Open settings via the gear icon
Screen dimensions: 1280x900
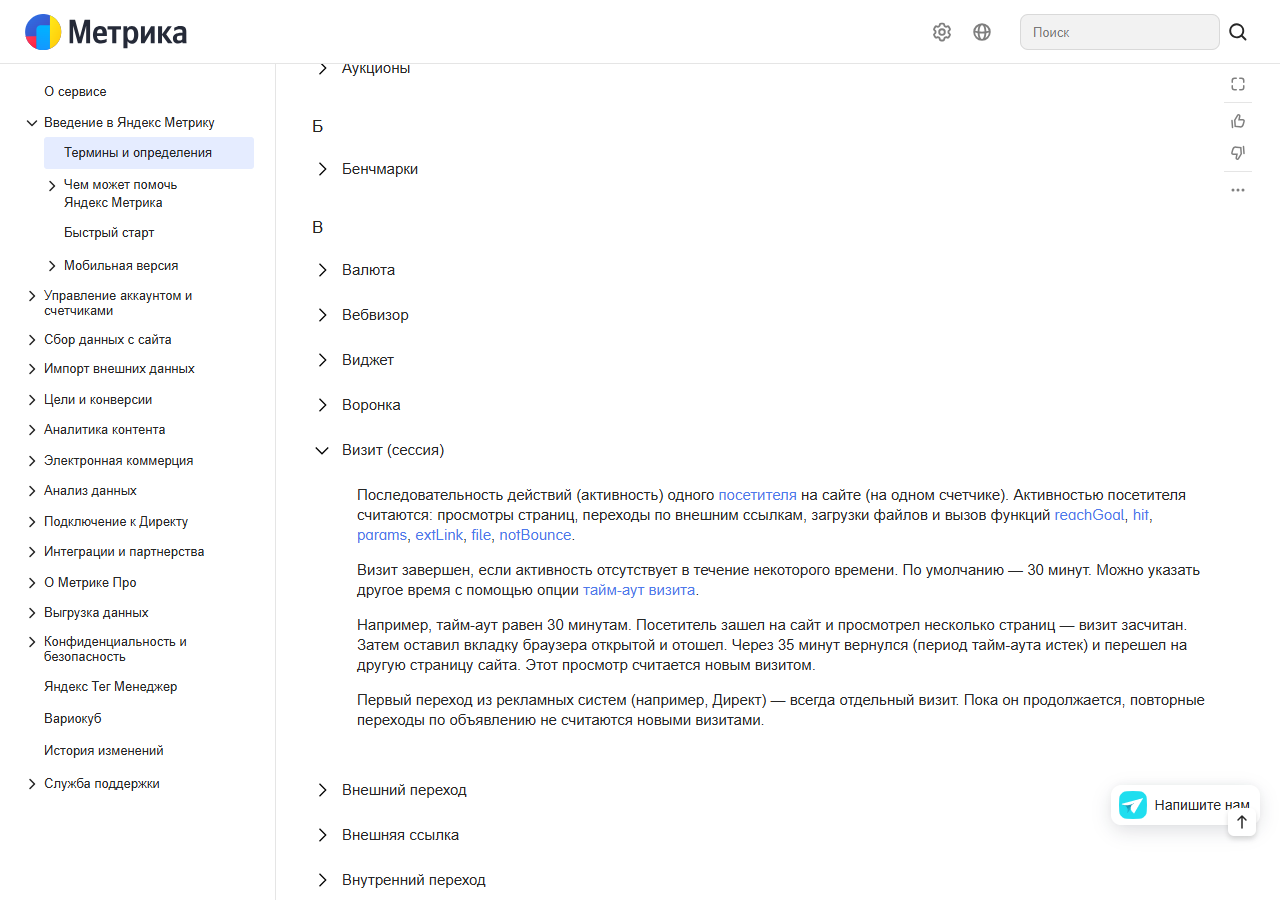click(942, 32)
